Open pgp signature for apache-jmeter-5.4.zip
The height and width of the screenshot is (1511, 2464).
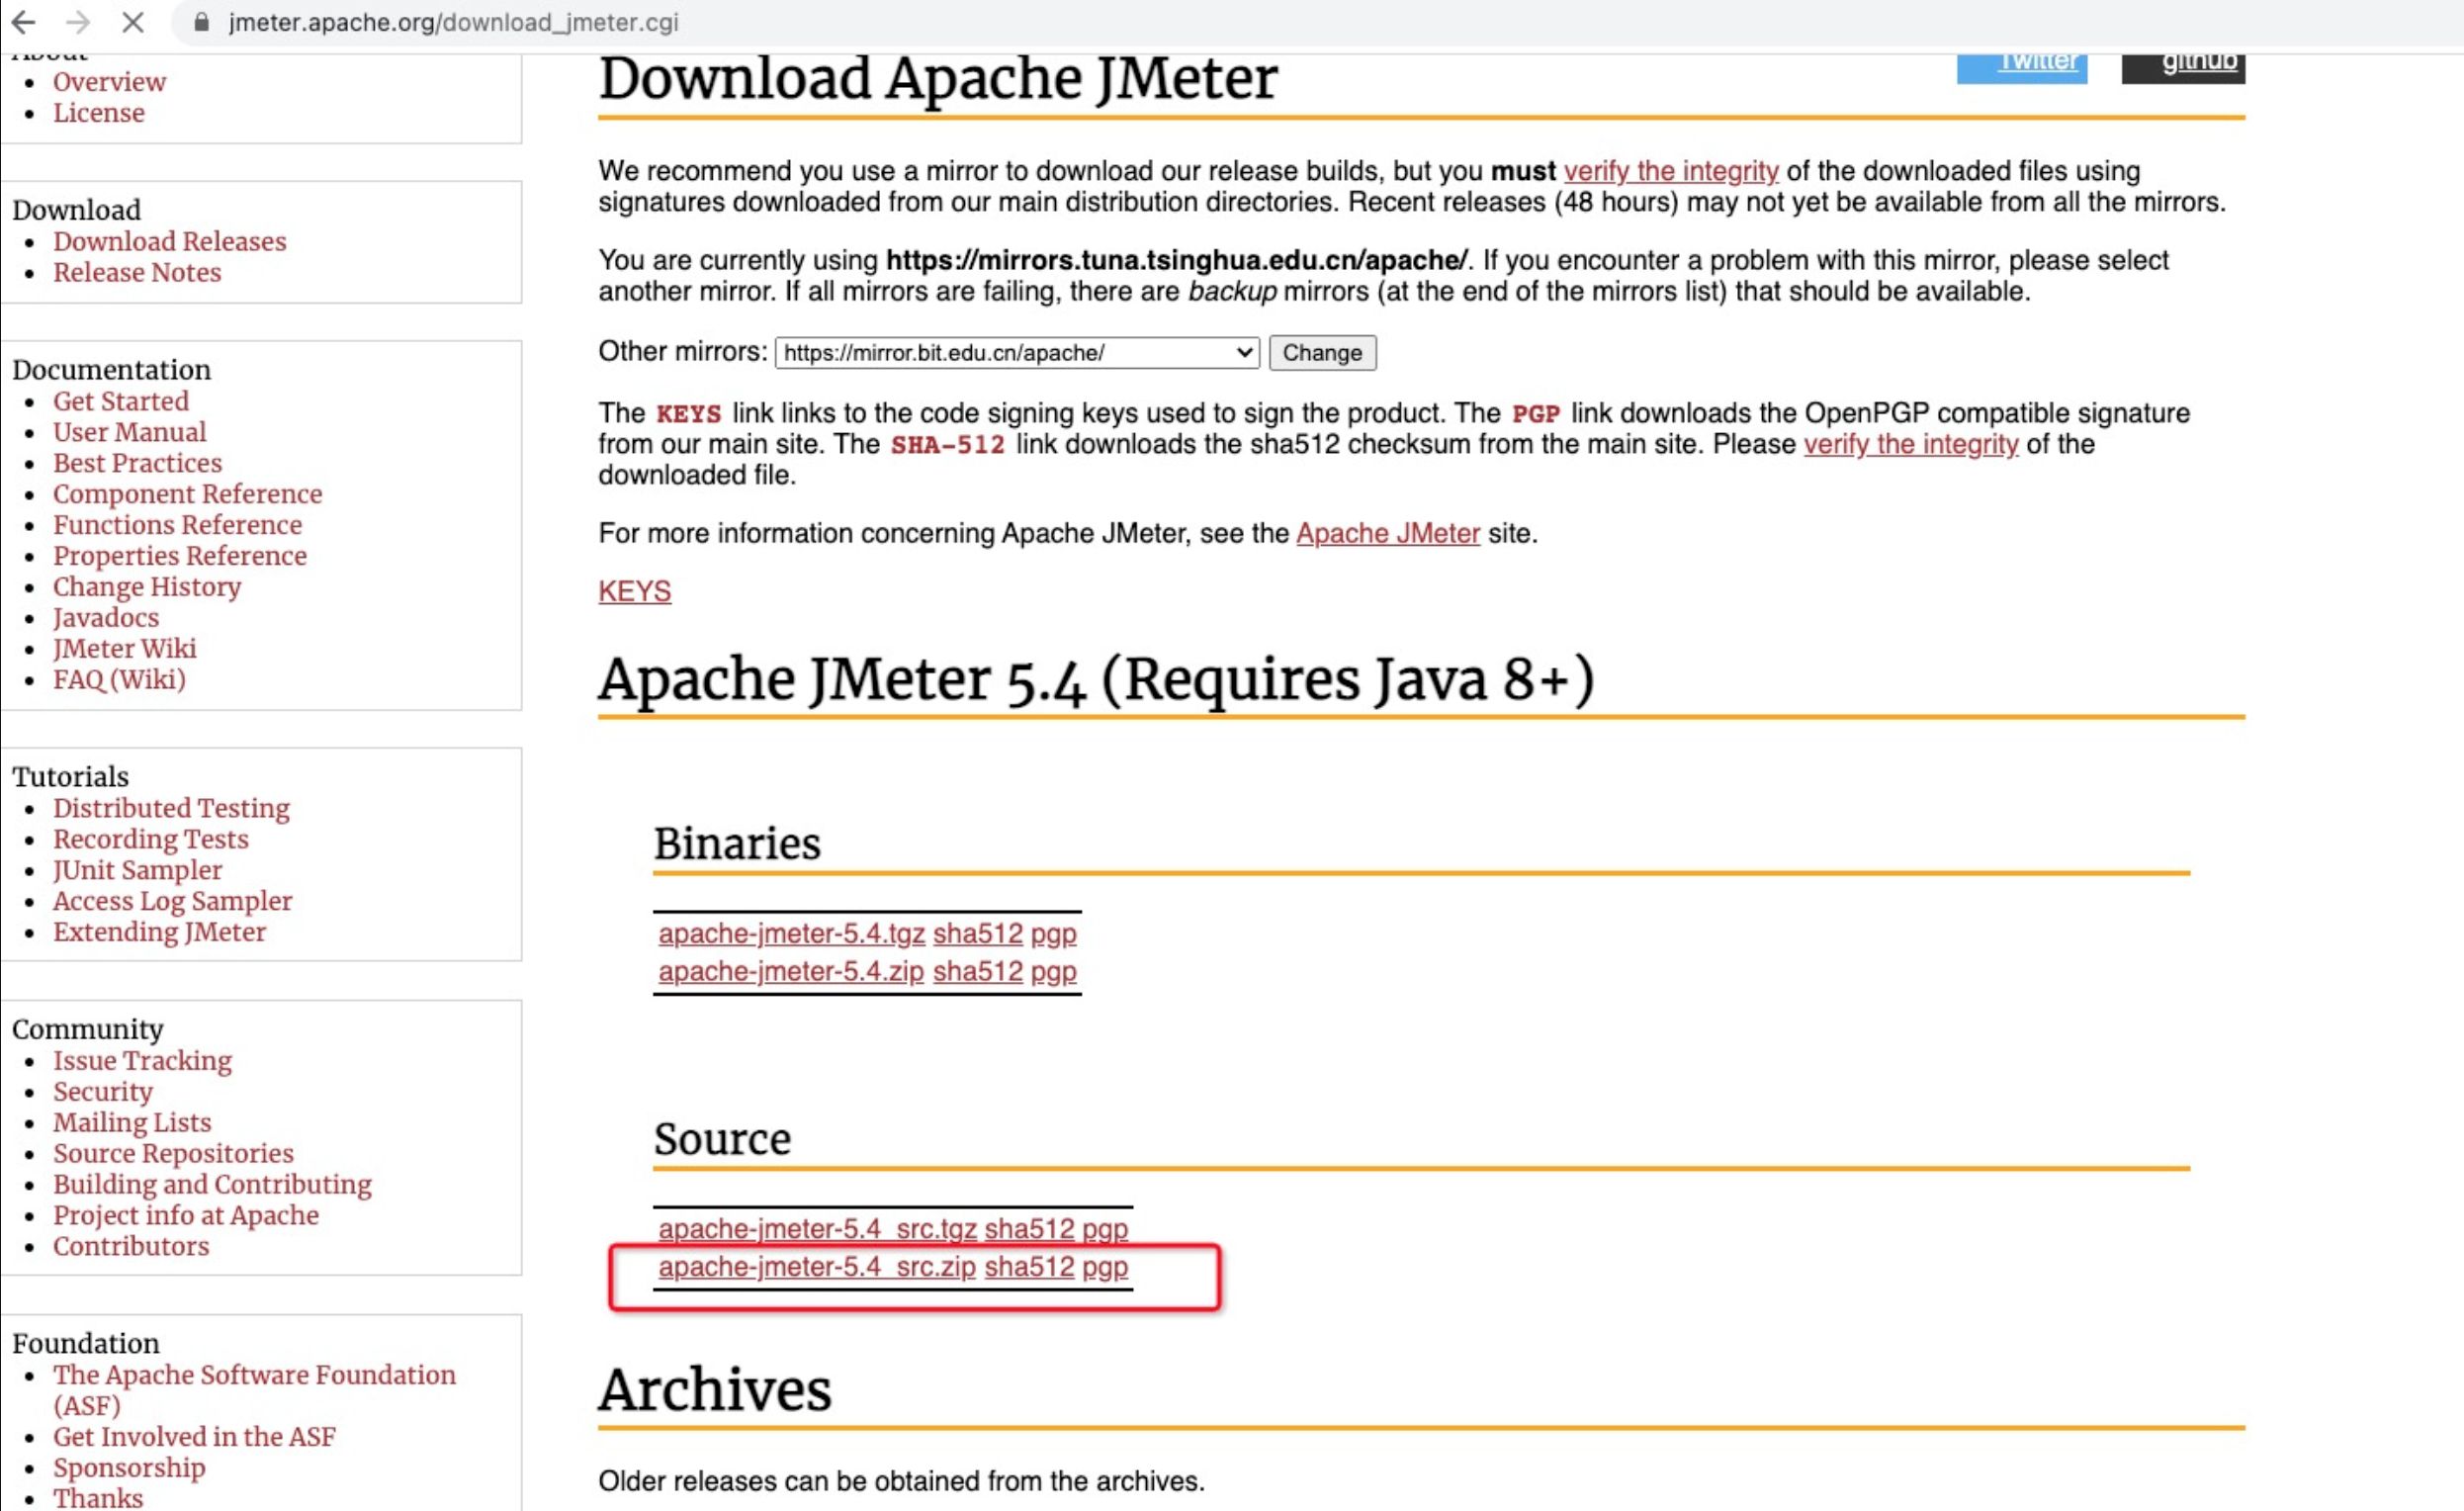point(1054,972)
